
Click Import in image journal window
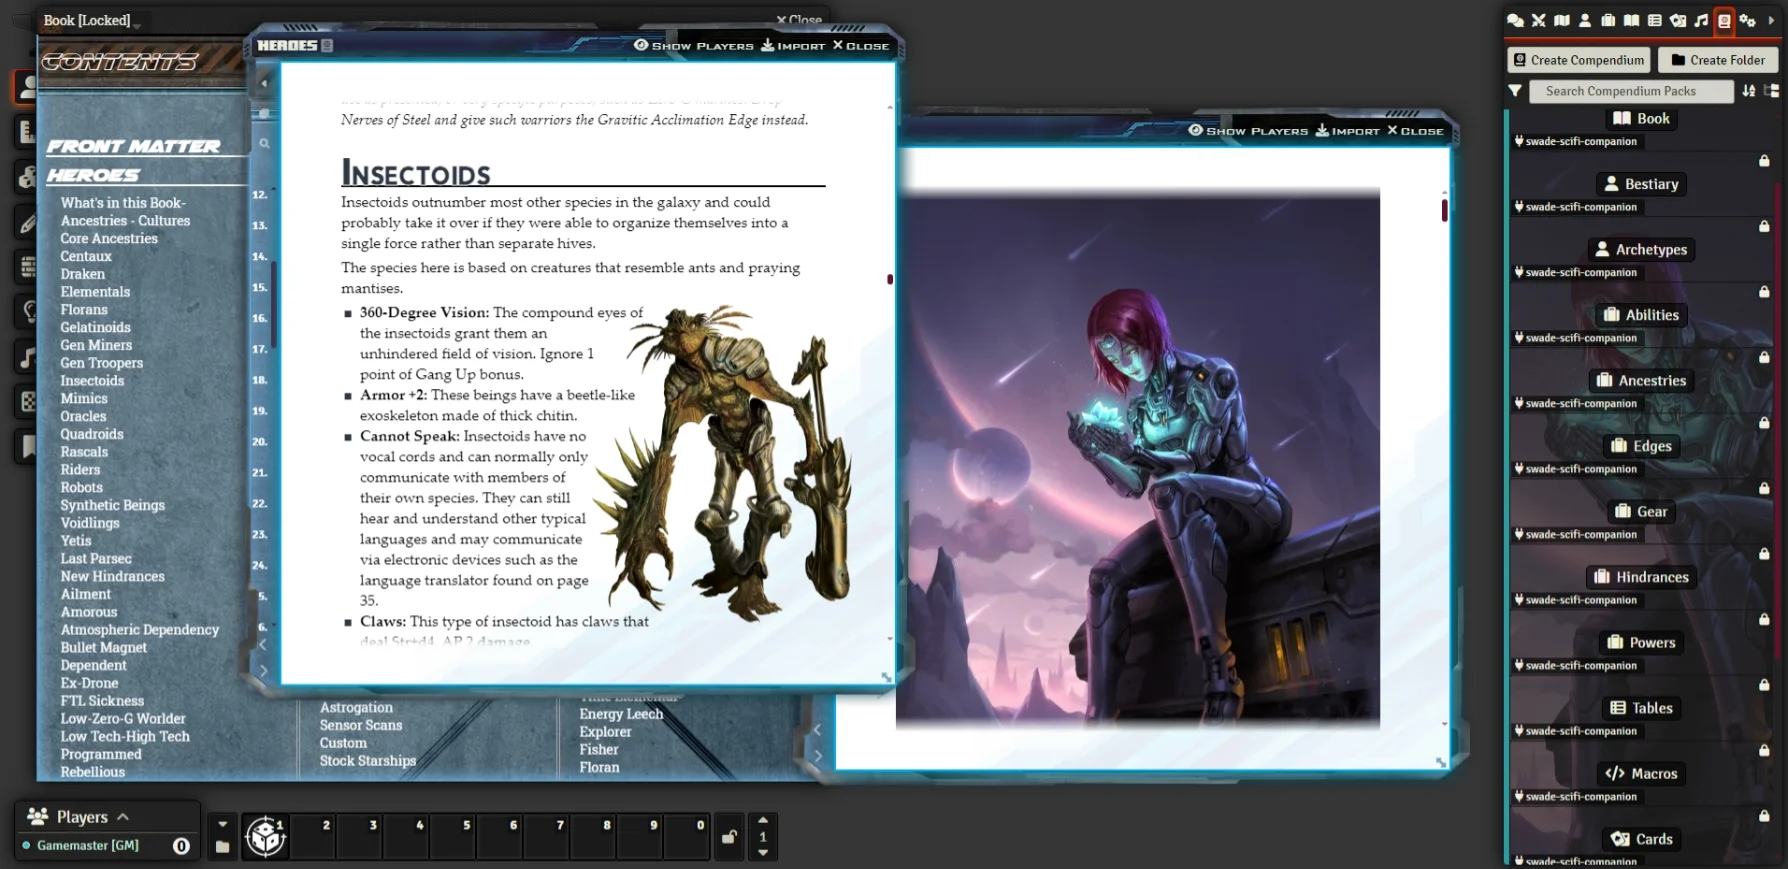[x=1347, y=131]
